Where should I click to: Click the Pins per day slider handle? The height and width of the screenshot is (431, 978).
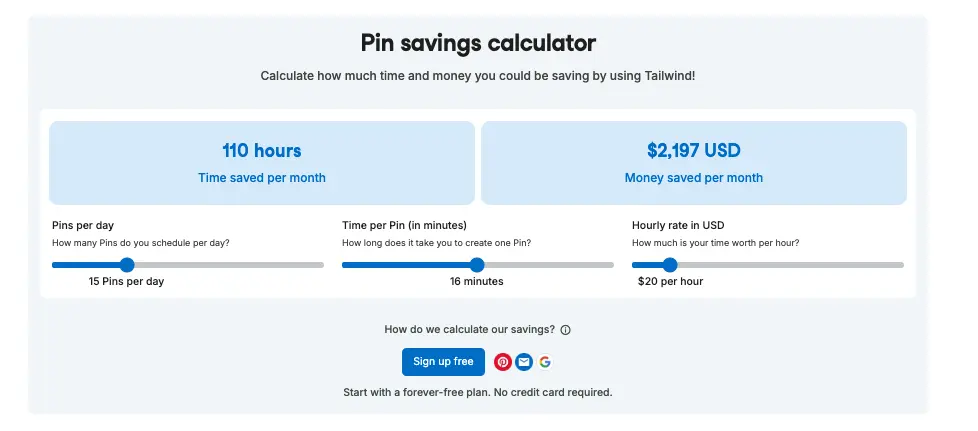[x=127, y=265]
